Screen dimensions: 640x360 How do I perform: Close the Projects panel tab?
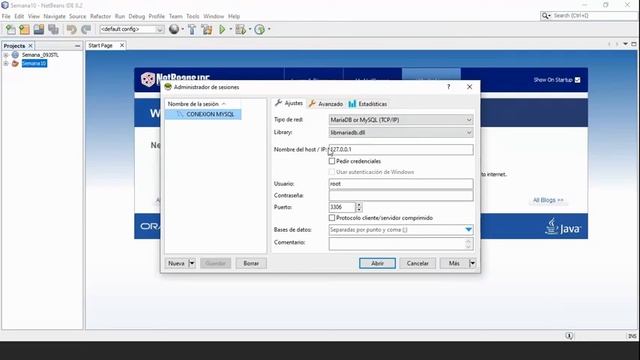click(x=30, y=46)
